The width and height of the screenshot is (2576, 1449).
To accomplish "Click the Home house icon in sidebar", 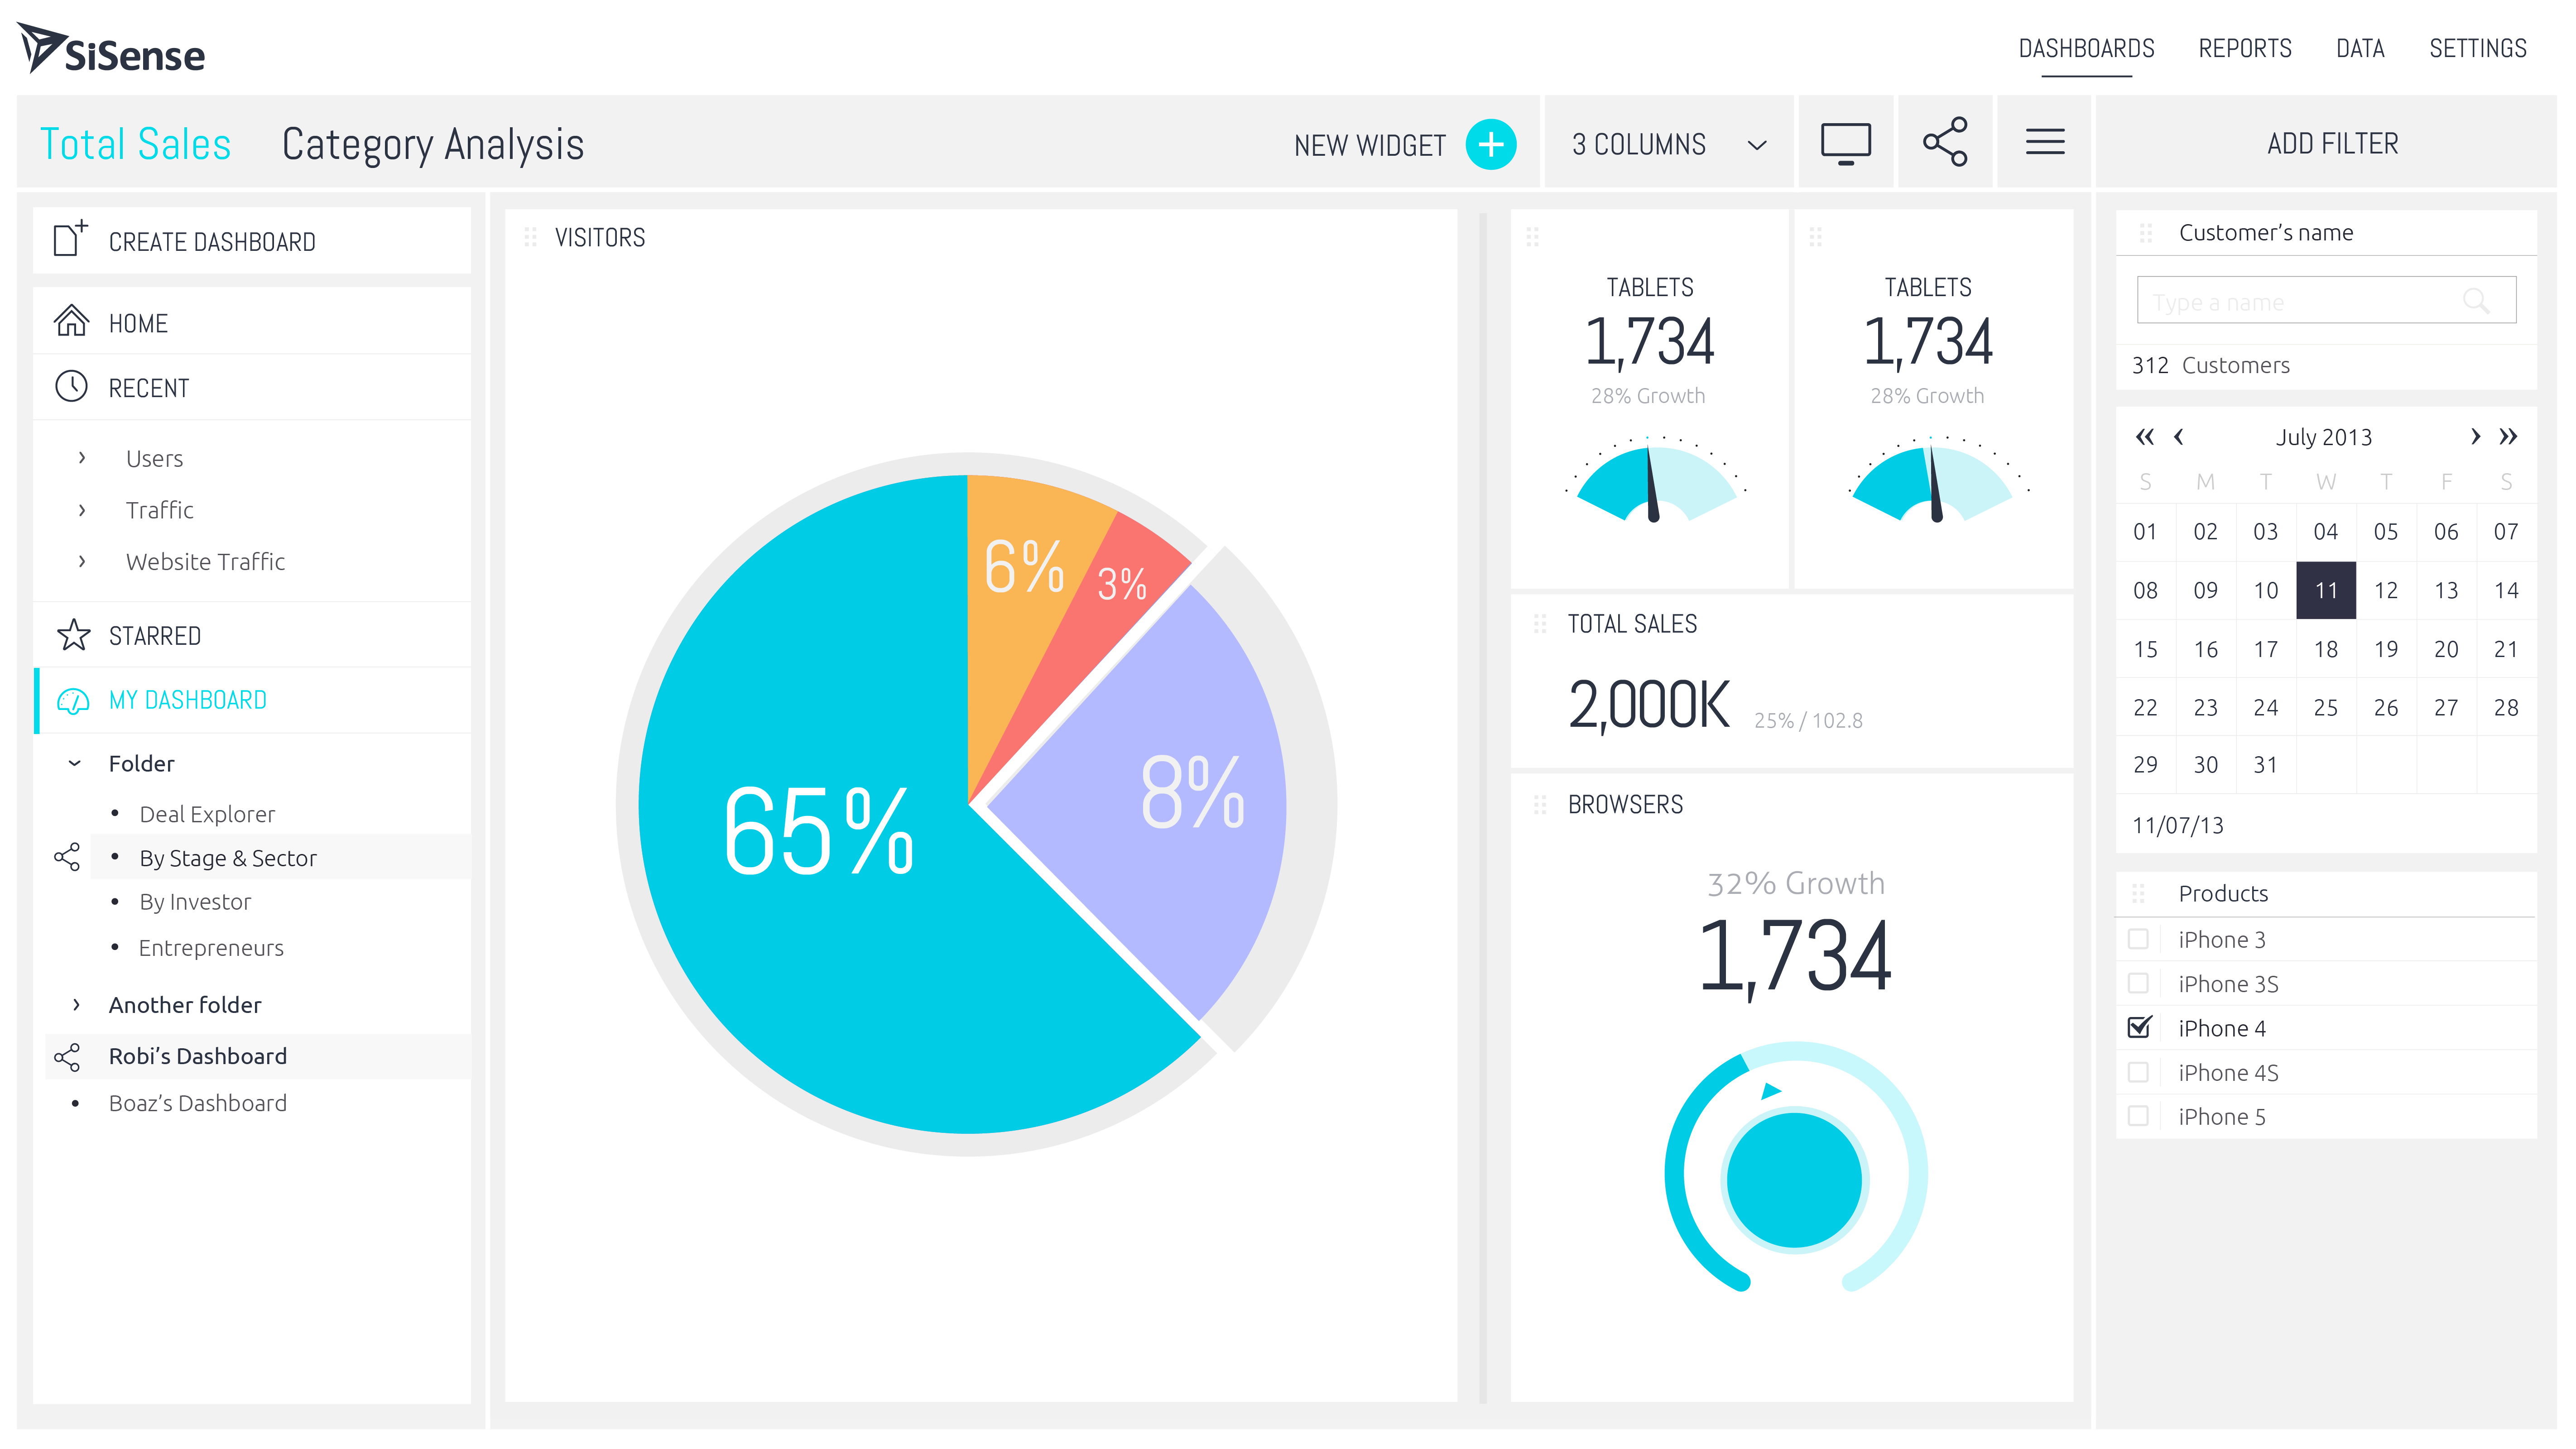I will 71,322.
